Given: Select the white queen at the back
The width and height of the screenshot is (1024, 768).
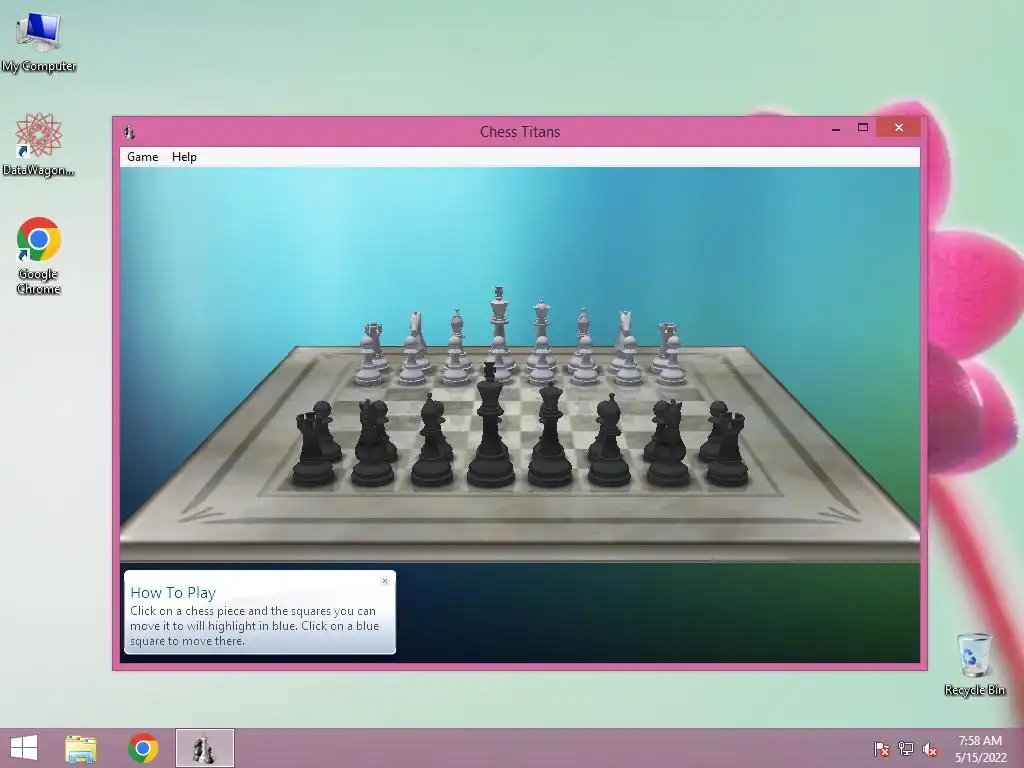Looking at the screenshot, I should (x=541, y=320).
